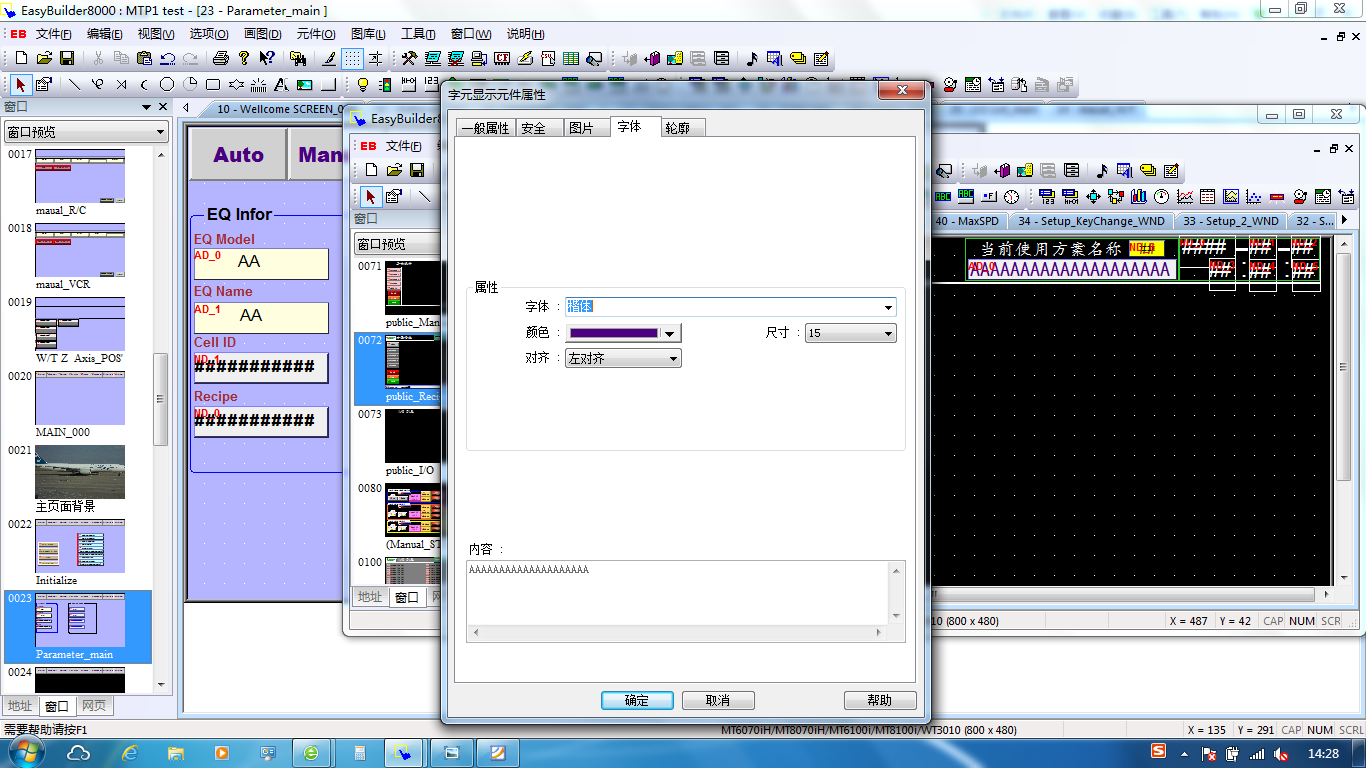This screenshot has height=768, width=1366.
Task: Pick the Text tool with letter A
Action: click(281, 85)
